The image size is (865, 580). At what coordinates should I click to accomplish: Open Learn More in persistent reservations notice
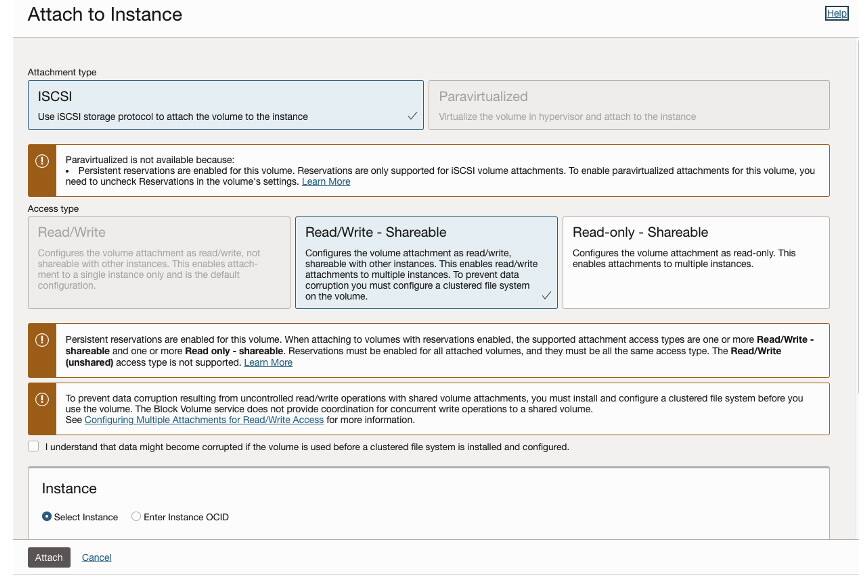click(x=268, y=363)
